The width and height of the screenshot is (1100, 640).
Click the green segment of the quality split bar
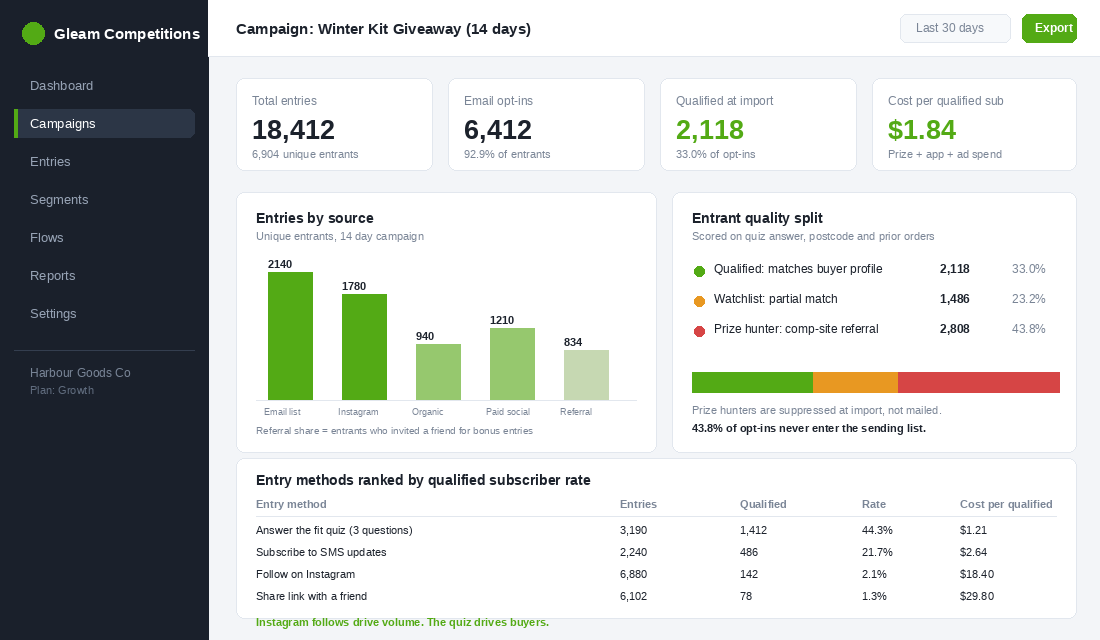point(752,382)
